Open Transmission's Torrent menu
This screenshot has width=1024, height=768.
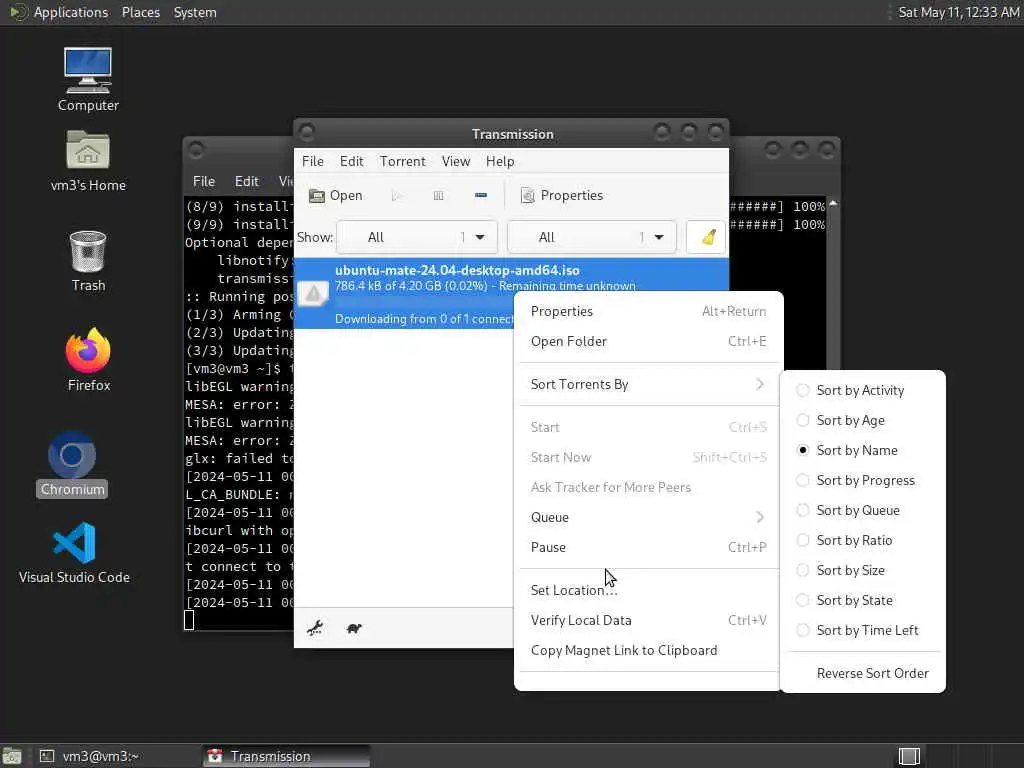pyautogui.click(x=402, y=161)
